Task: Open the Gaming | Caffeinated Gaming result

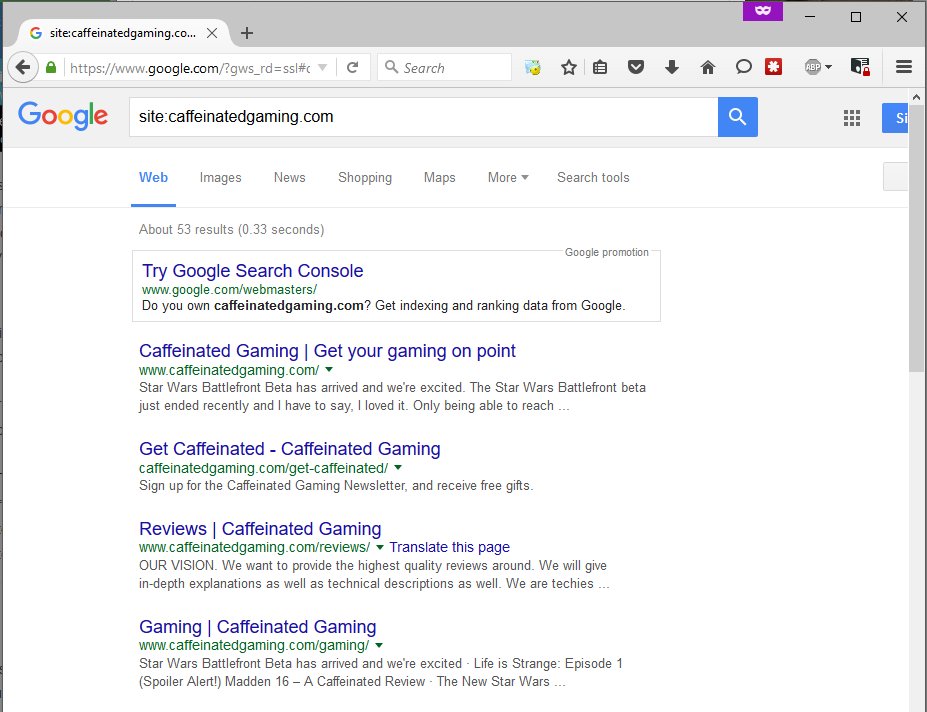Action: click(257, 626)
